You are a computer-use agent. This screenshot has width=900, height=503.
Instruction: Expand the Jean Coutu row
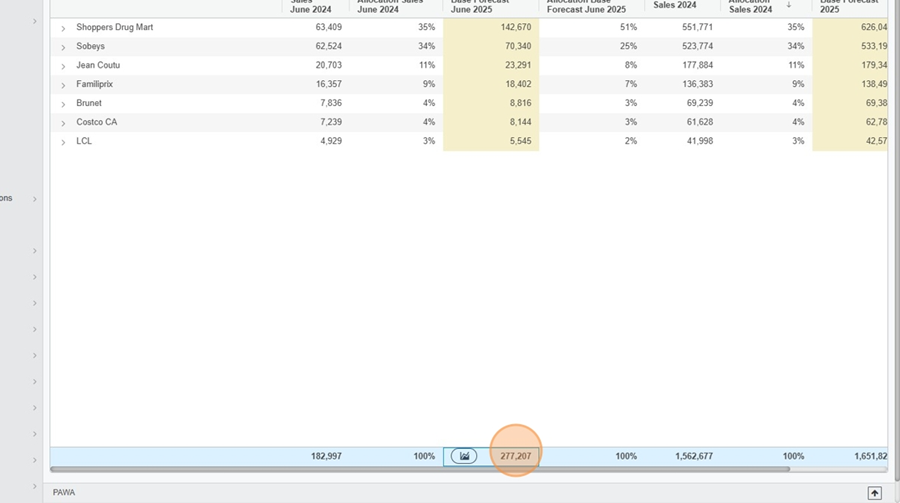click(63, 65)
